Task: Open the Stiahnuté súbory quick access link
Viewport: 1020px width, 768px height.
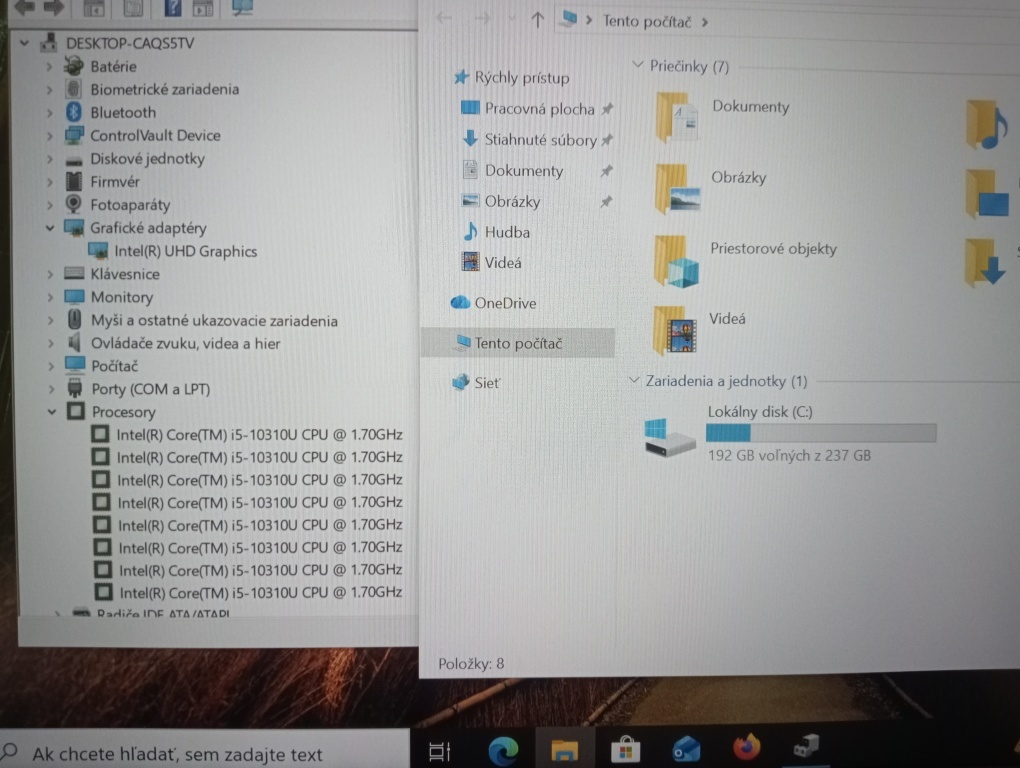Action: click(x=543, y=139)
